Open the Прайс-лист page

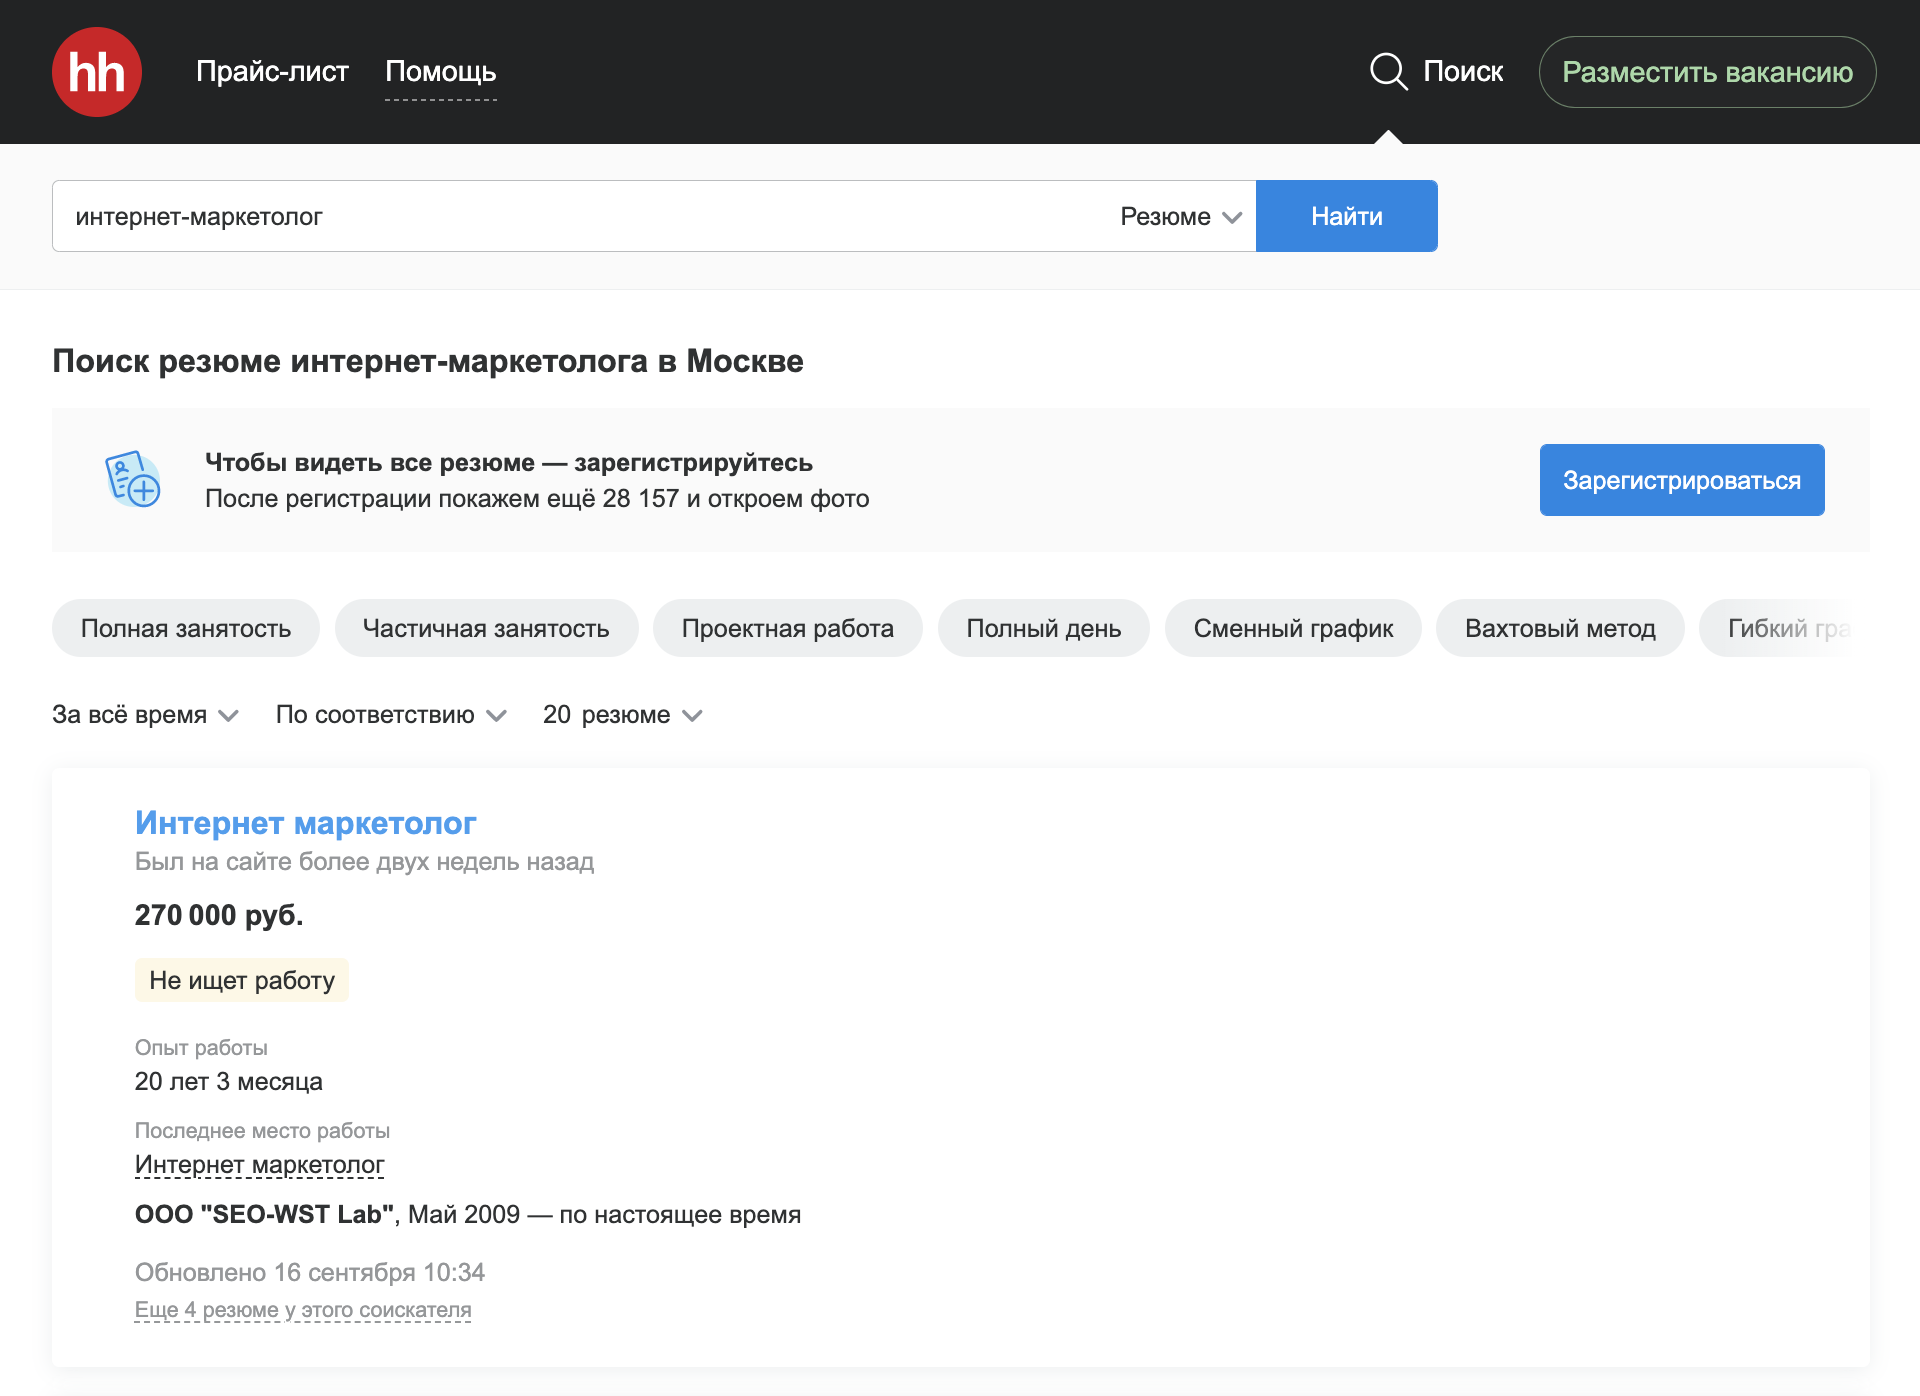point(272,72)
